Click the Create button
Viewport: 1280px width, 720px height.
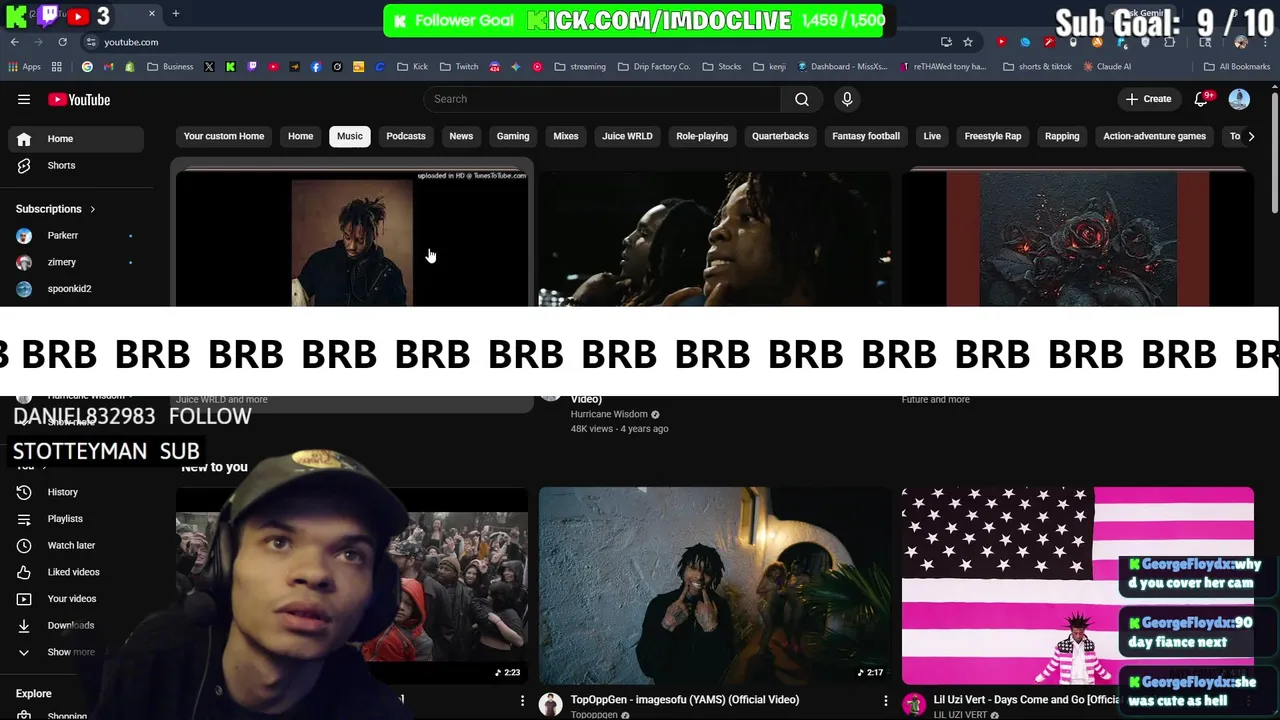1148,99
